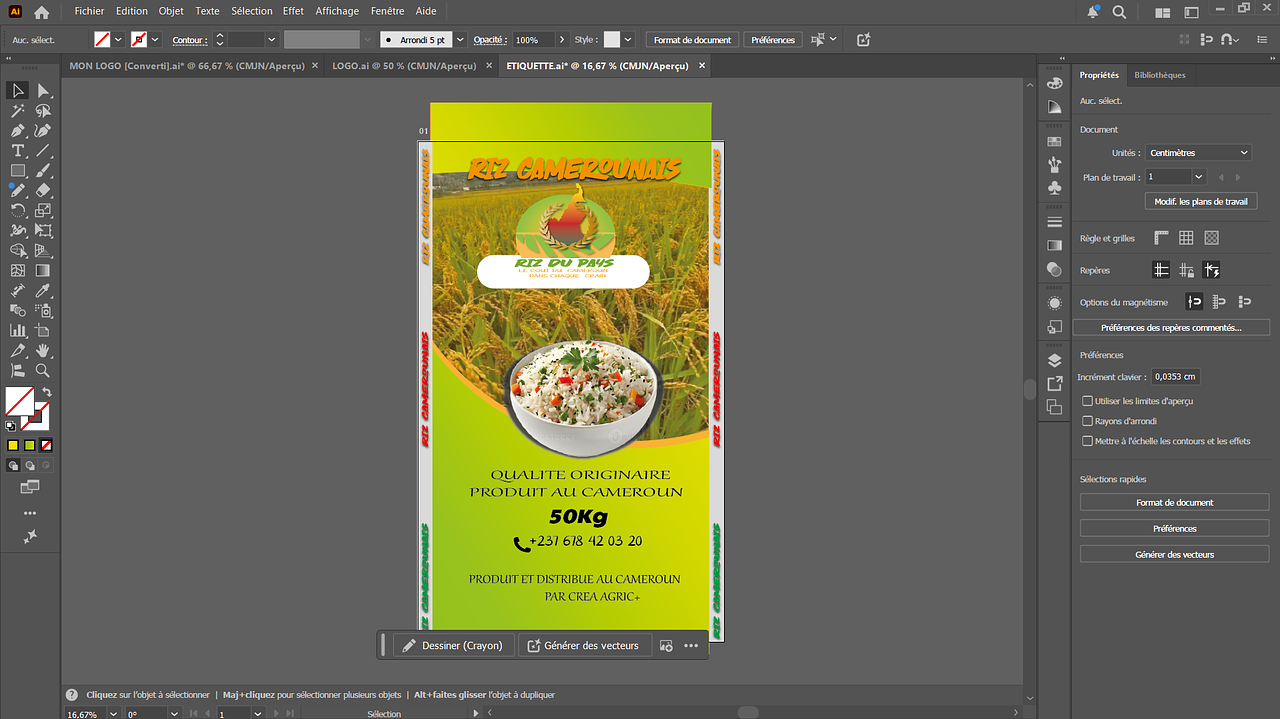
Task: Select the Hand tool
Action: (x=43, y=351)
